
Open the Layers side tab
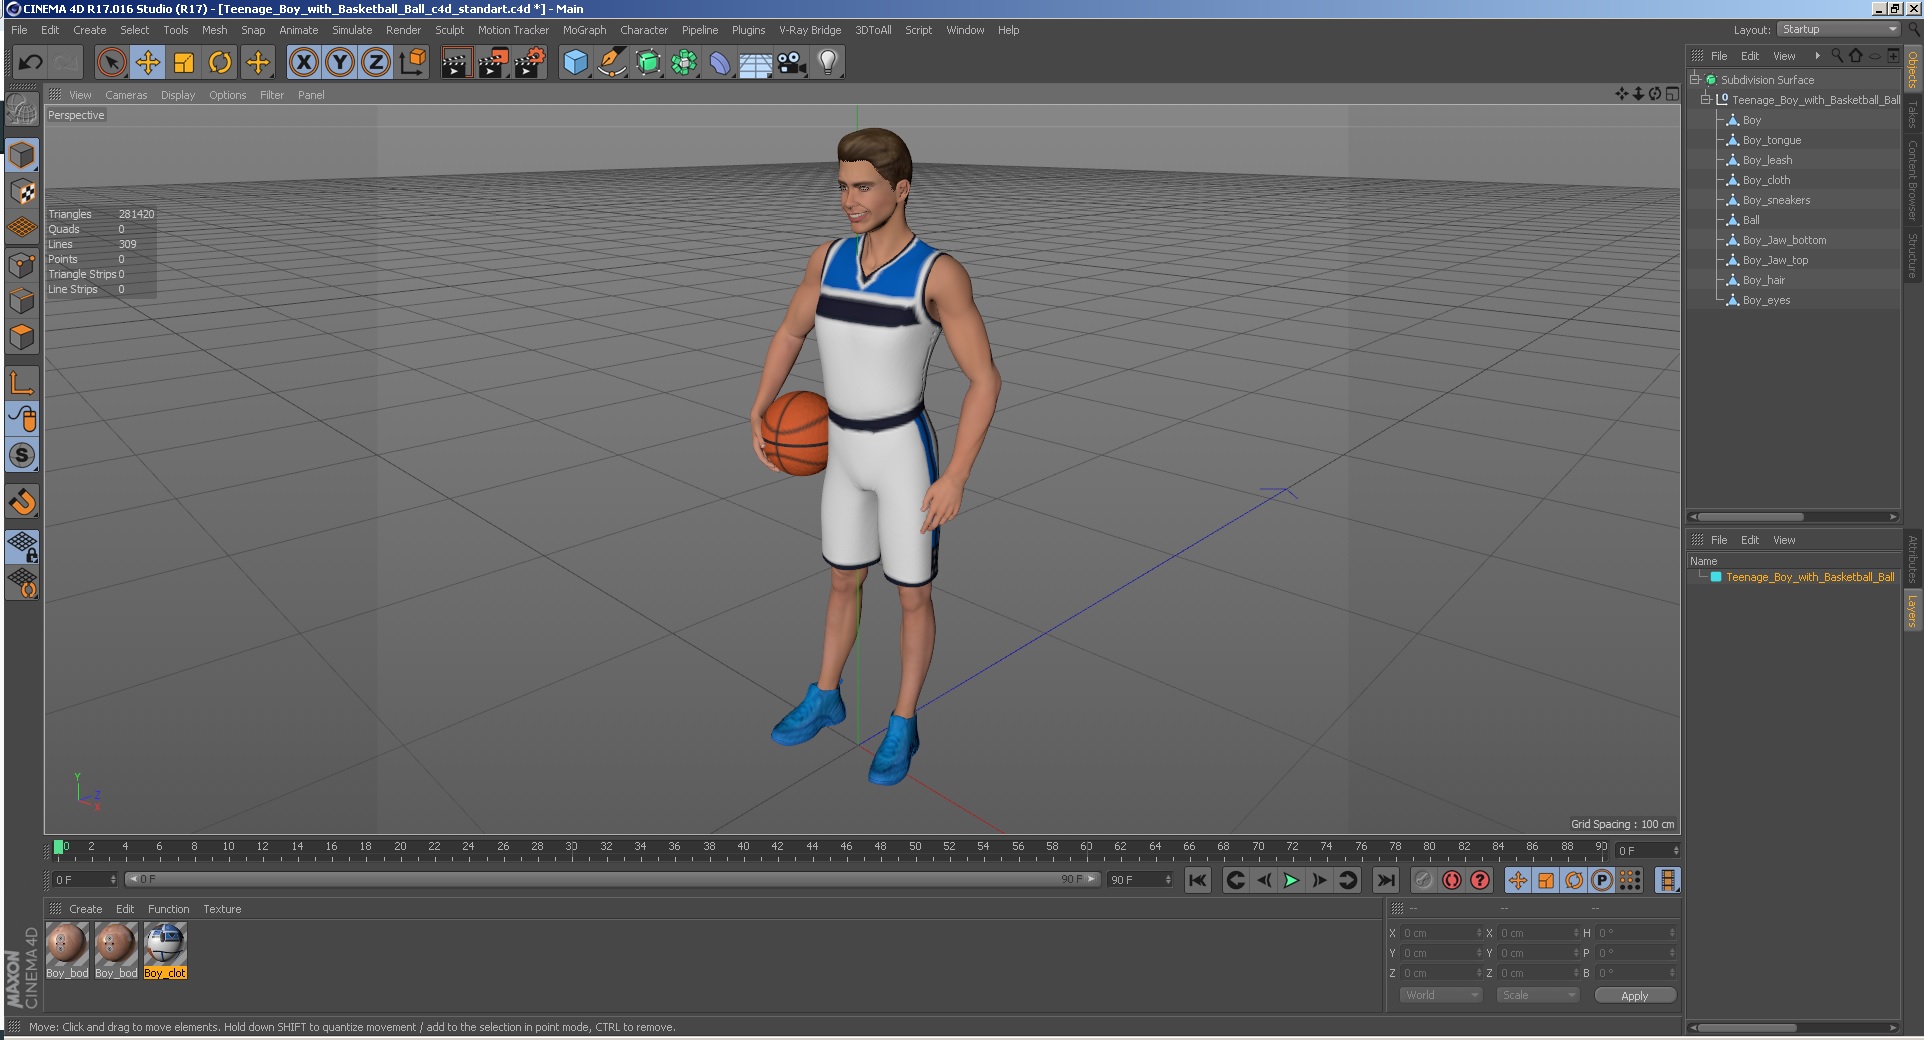(1912, 610)
